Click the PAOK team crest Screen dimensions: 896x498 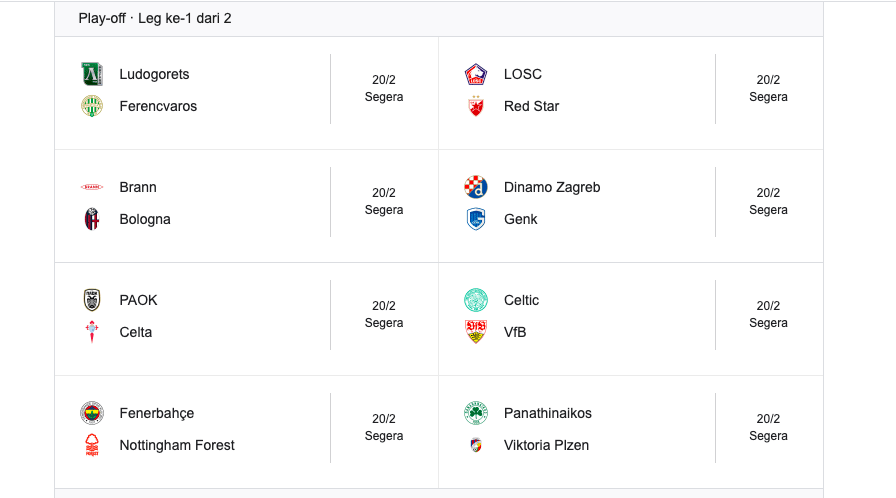click(x=92, y=300)
